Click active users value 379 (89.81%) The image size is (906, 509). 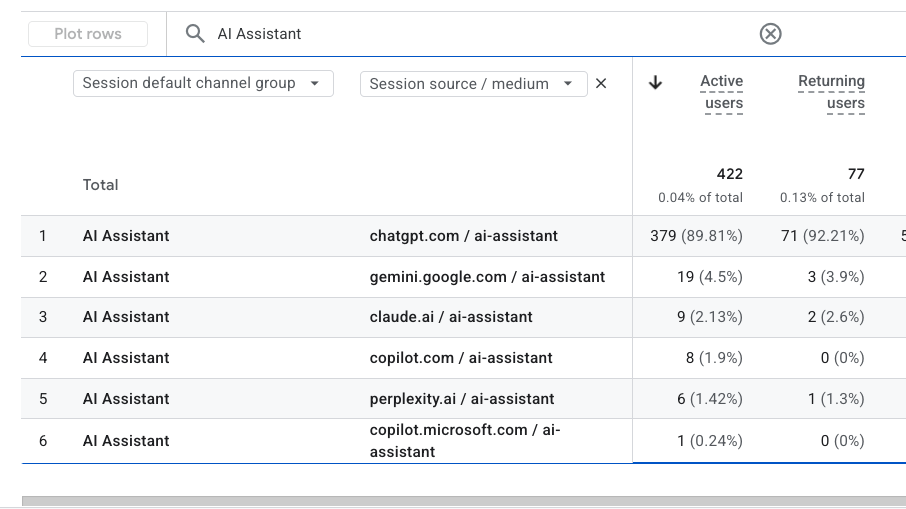pyautogui.click(x=696, y=236)
